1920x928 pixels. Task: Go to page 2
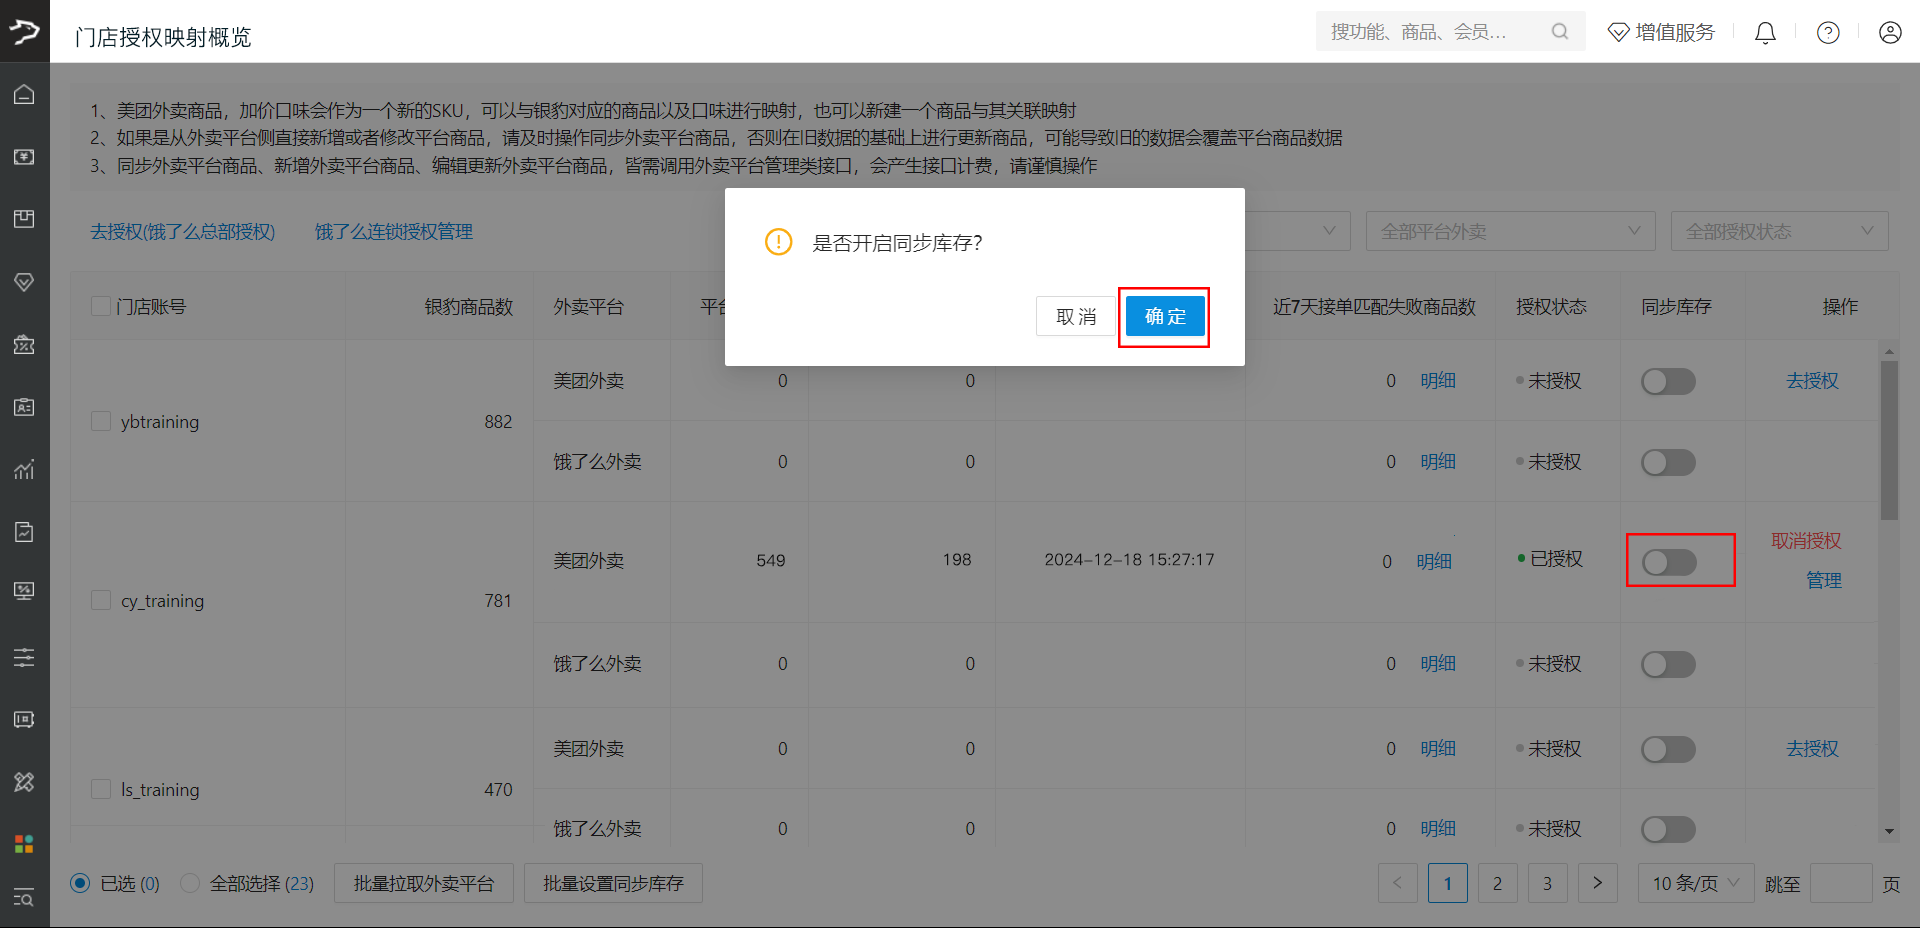point(1497,883)
